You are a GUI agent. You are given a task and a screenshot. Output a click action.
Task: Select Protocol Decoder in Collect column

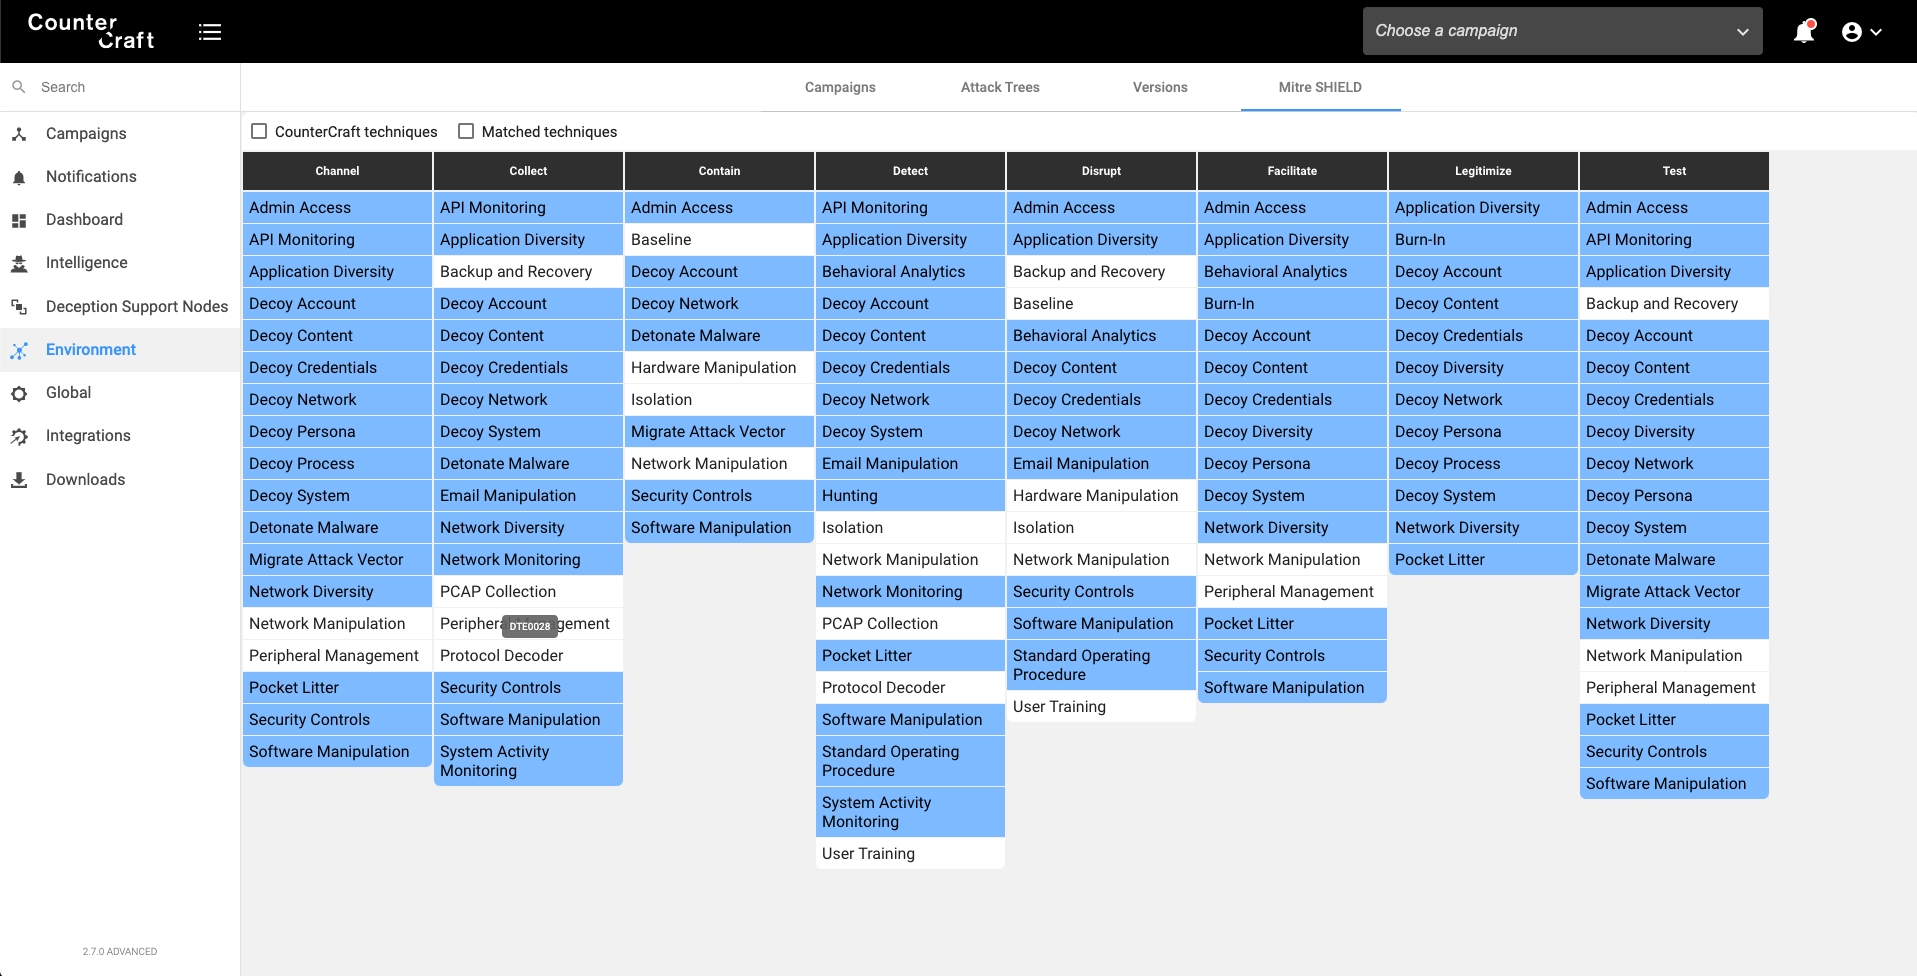coord(528,656)
